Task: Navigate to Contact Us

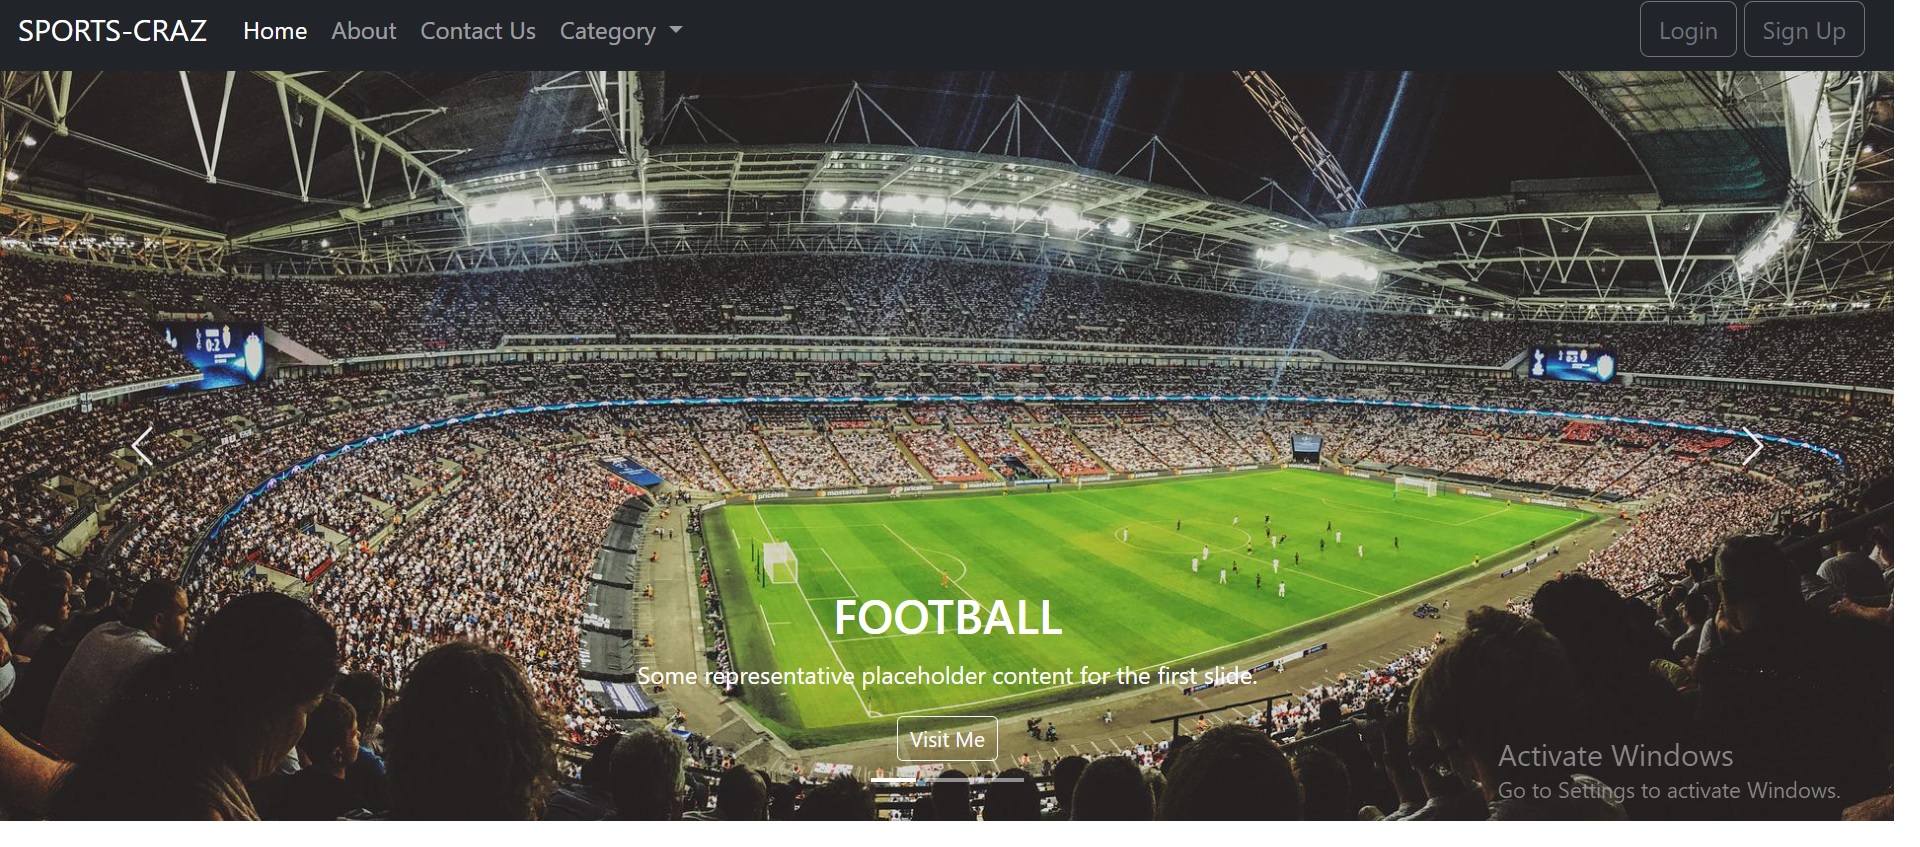Action: tap(478, 31)
